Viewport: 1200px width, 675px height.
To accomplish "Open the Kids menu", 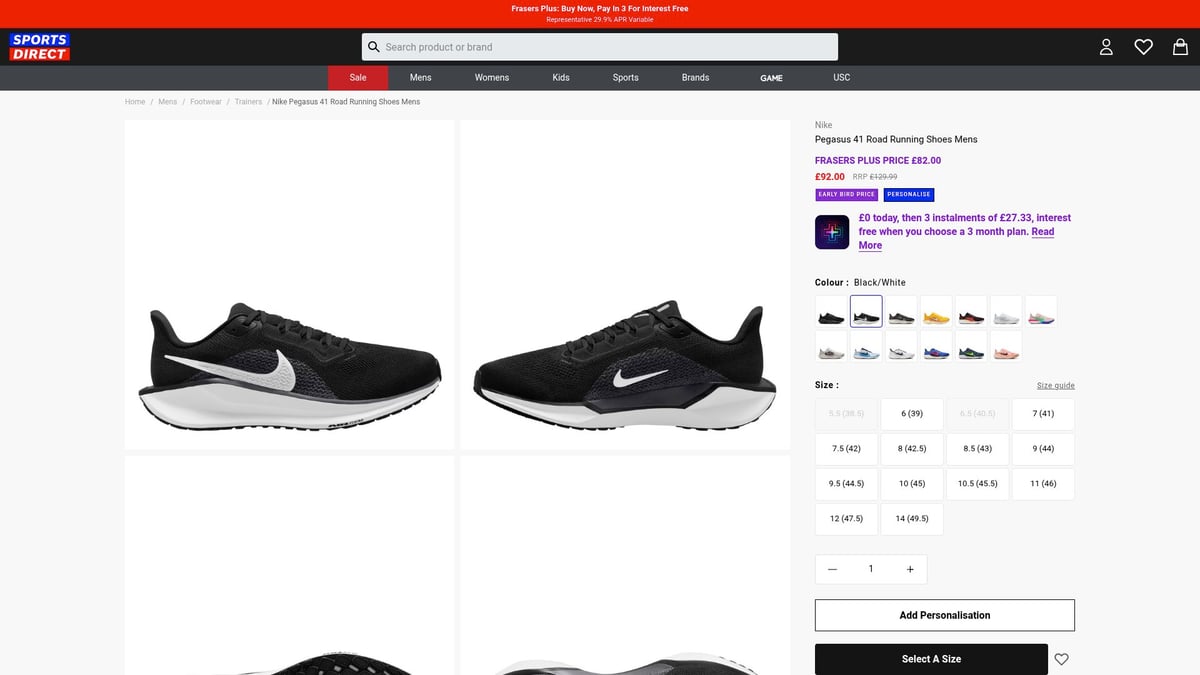I will 561,78.
